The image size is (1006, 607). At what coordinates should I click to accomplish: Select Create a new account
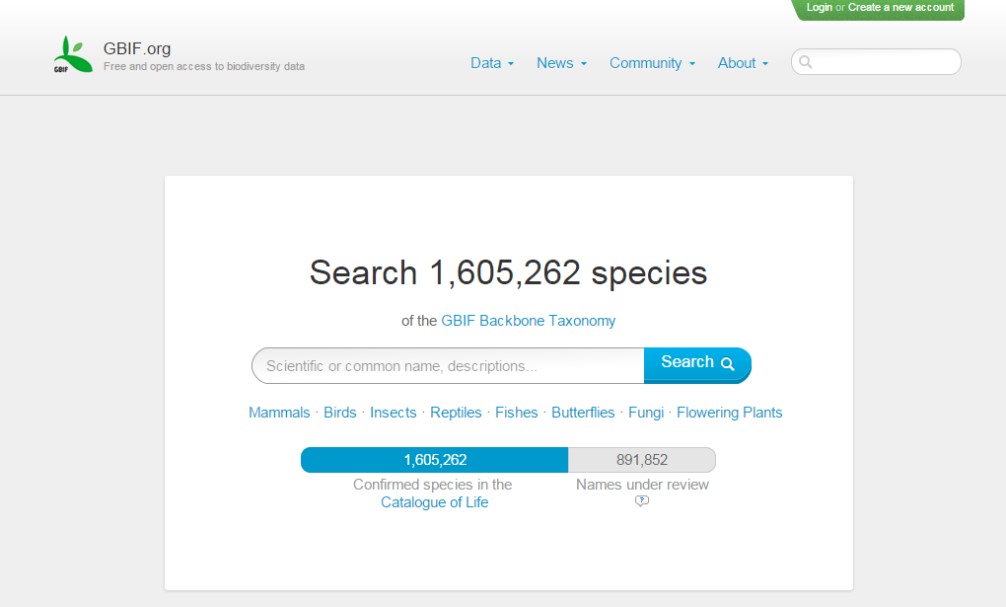click(x=900, y=8)
